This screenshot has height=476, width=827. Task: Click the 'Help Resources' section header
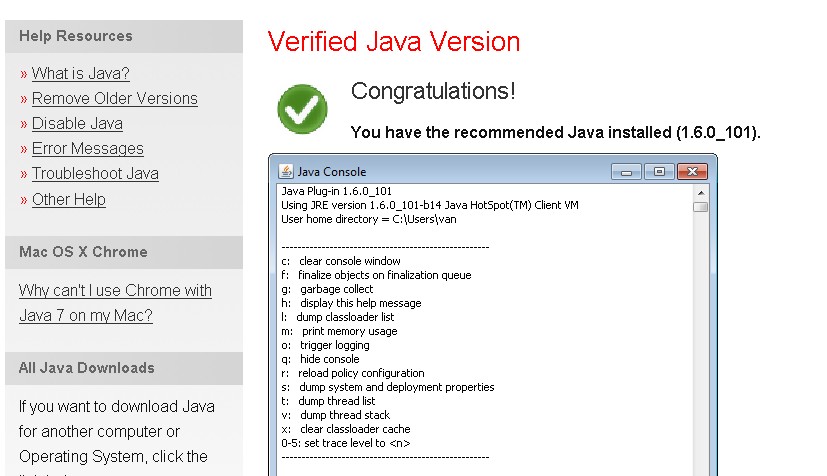[76, 36]
